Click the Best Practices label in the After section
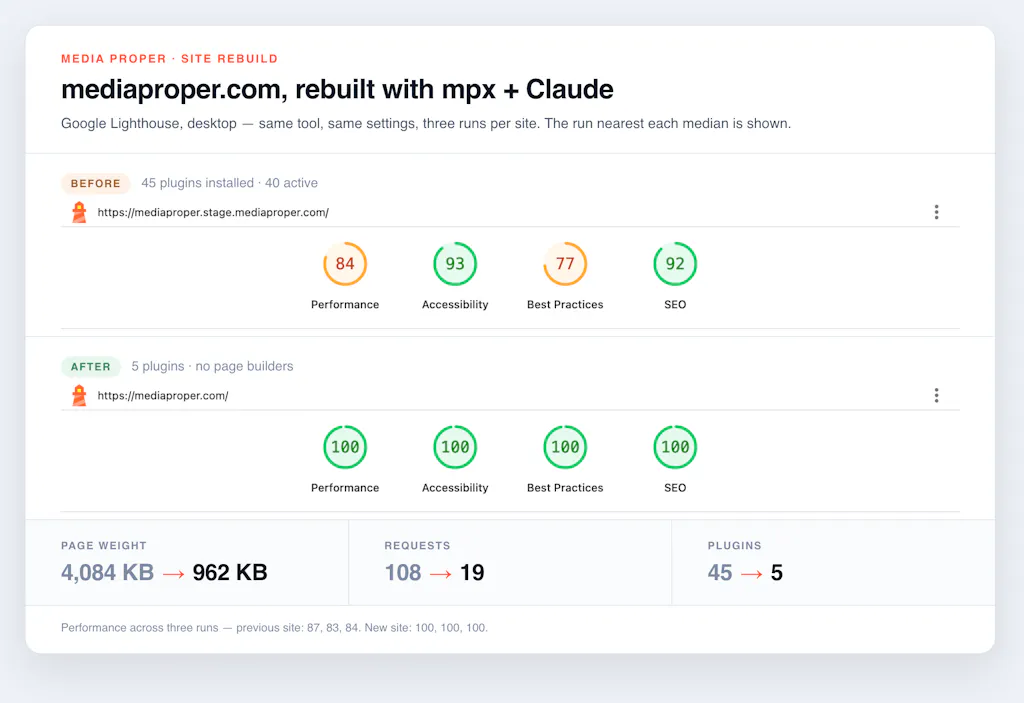1024x703 pixels. click(x=565, y=488)
